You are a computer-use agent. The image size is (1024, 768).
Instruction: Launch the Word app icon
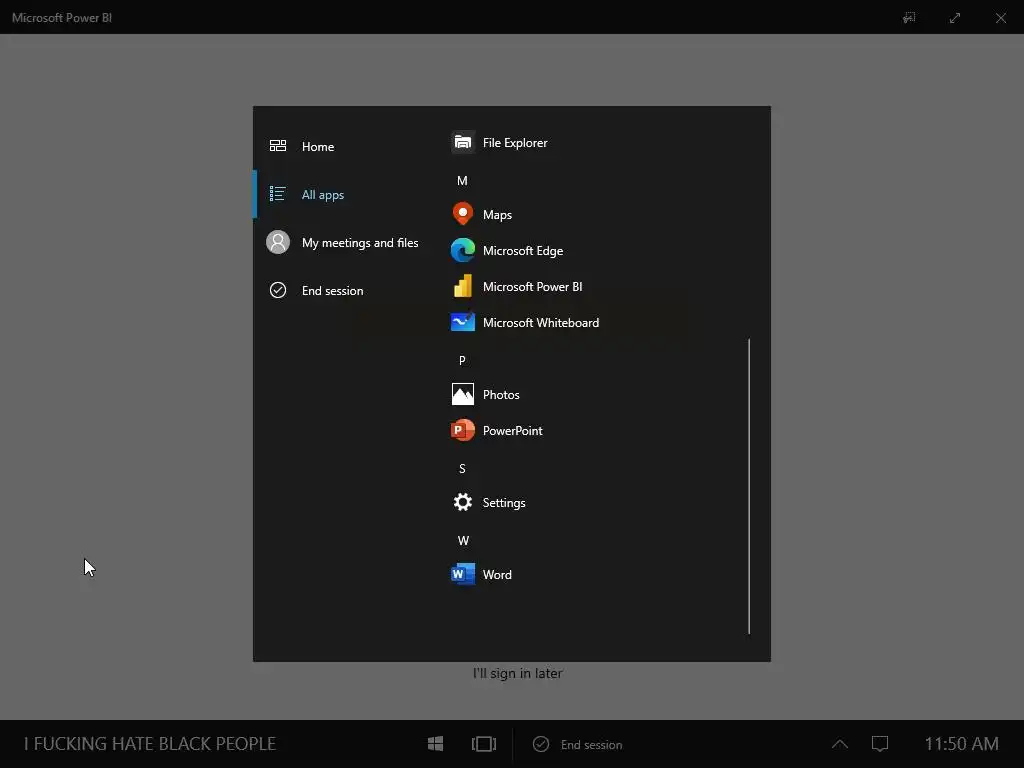462,574
